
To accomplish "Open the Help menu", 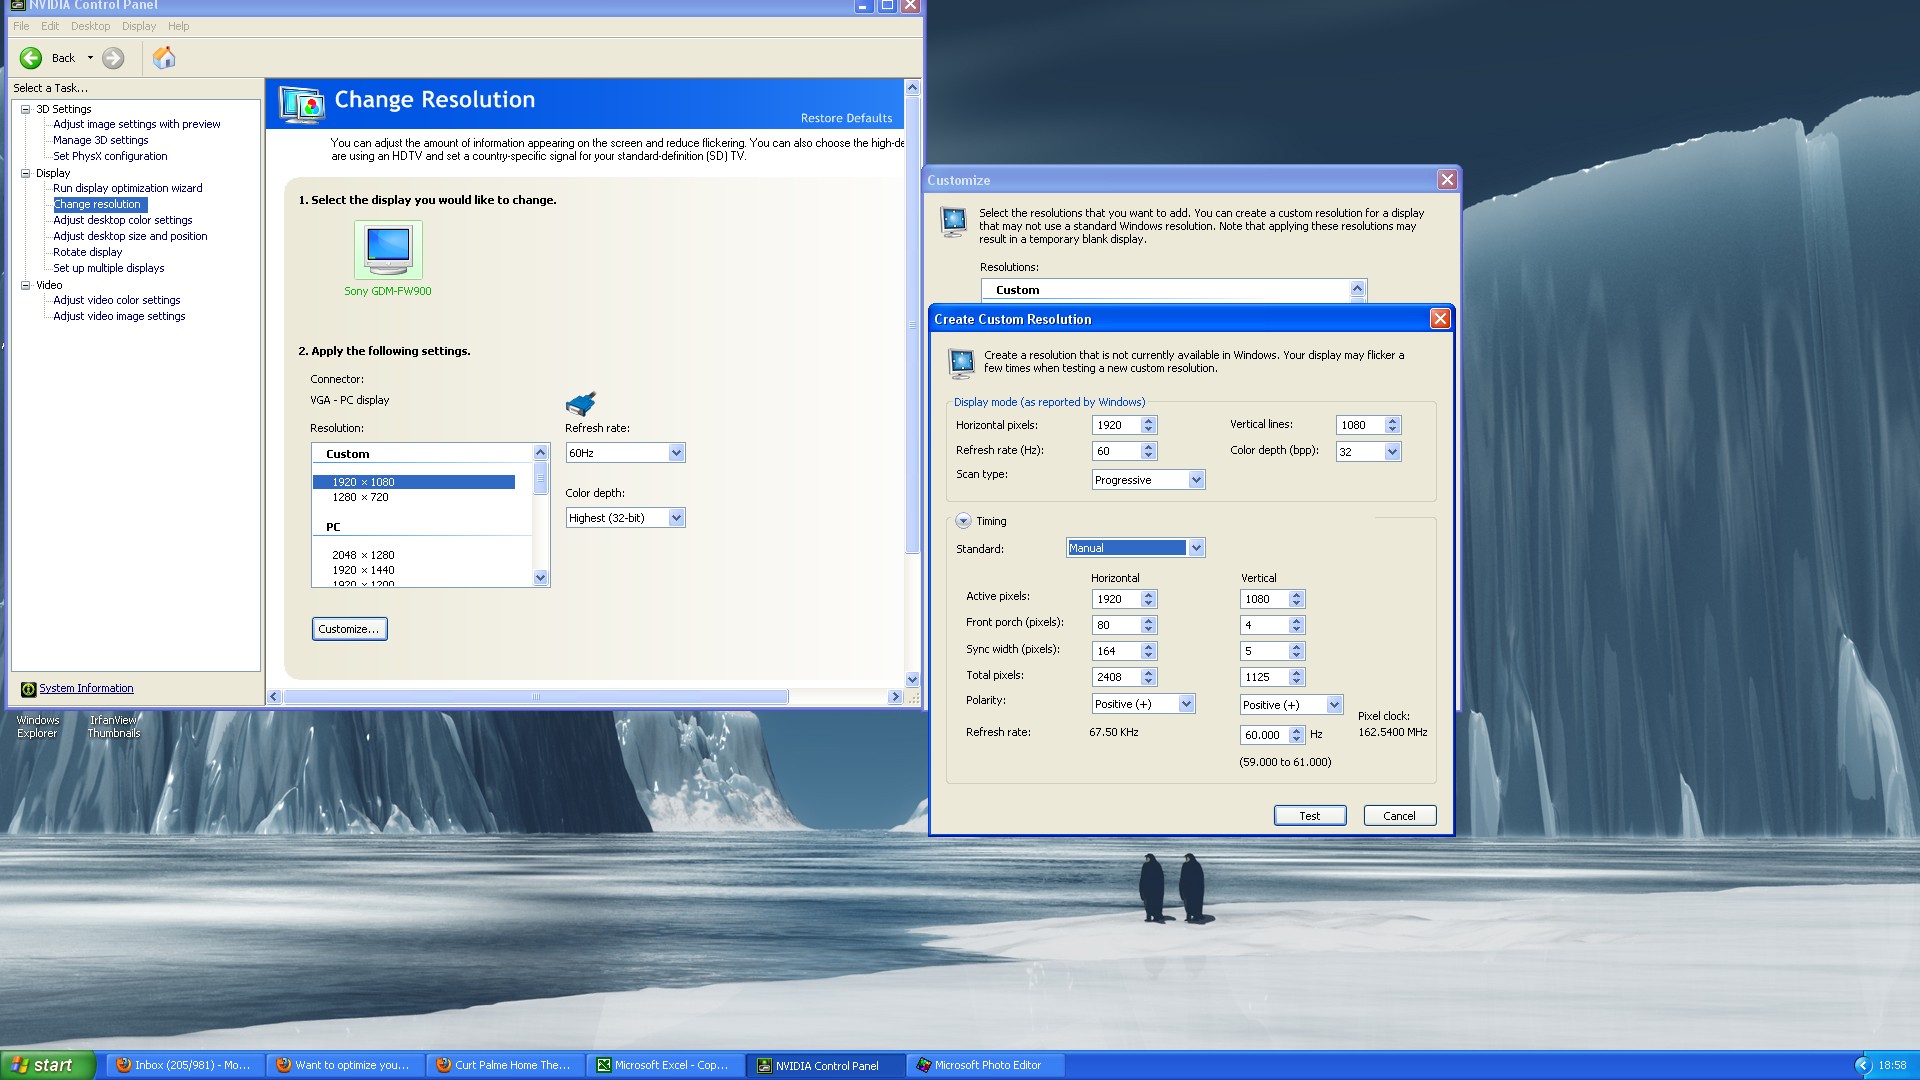I will [179, 26].
